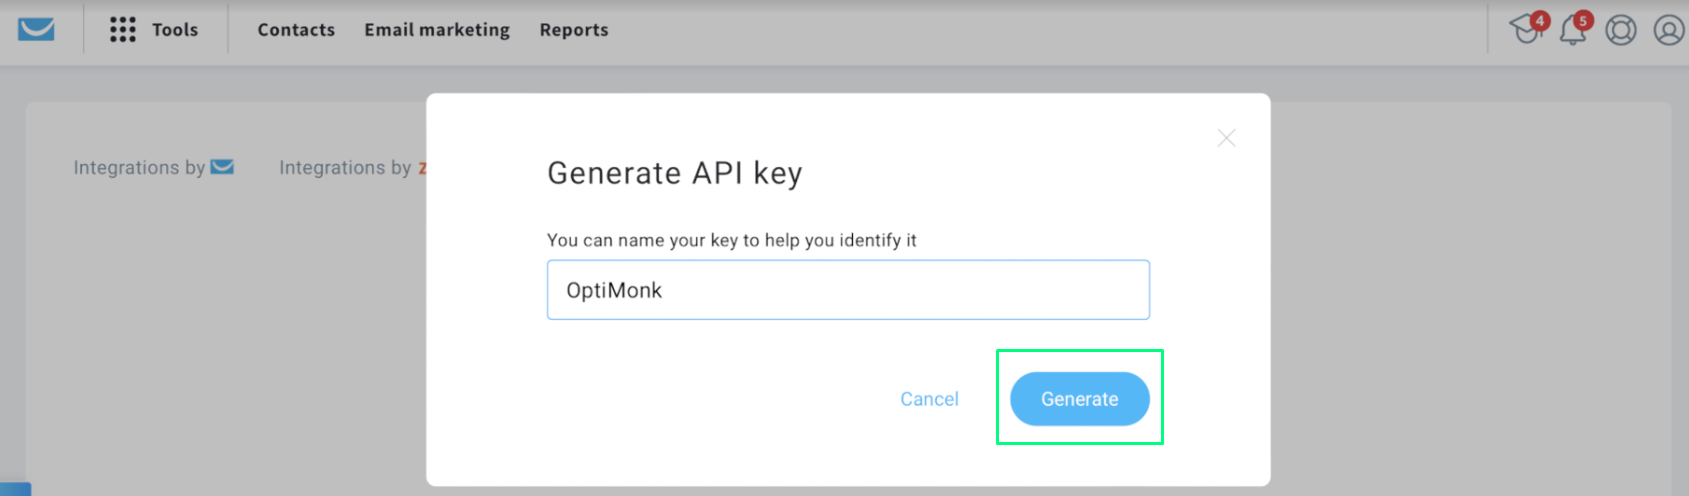
Task: Click the API key name field
Action: tap(848, 290)
